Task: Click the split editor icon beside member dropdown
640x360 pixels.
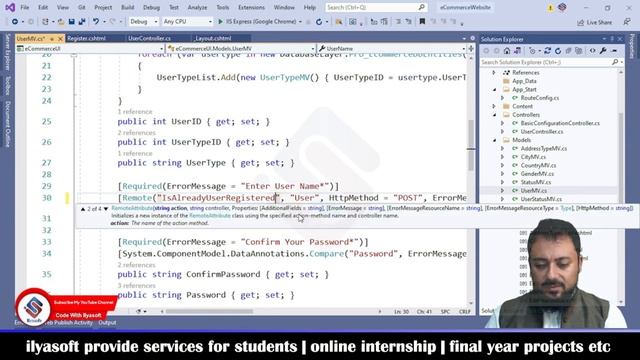Action: pos(471,48)
